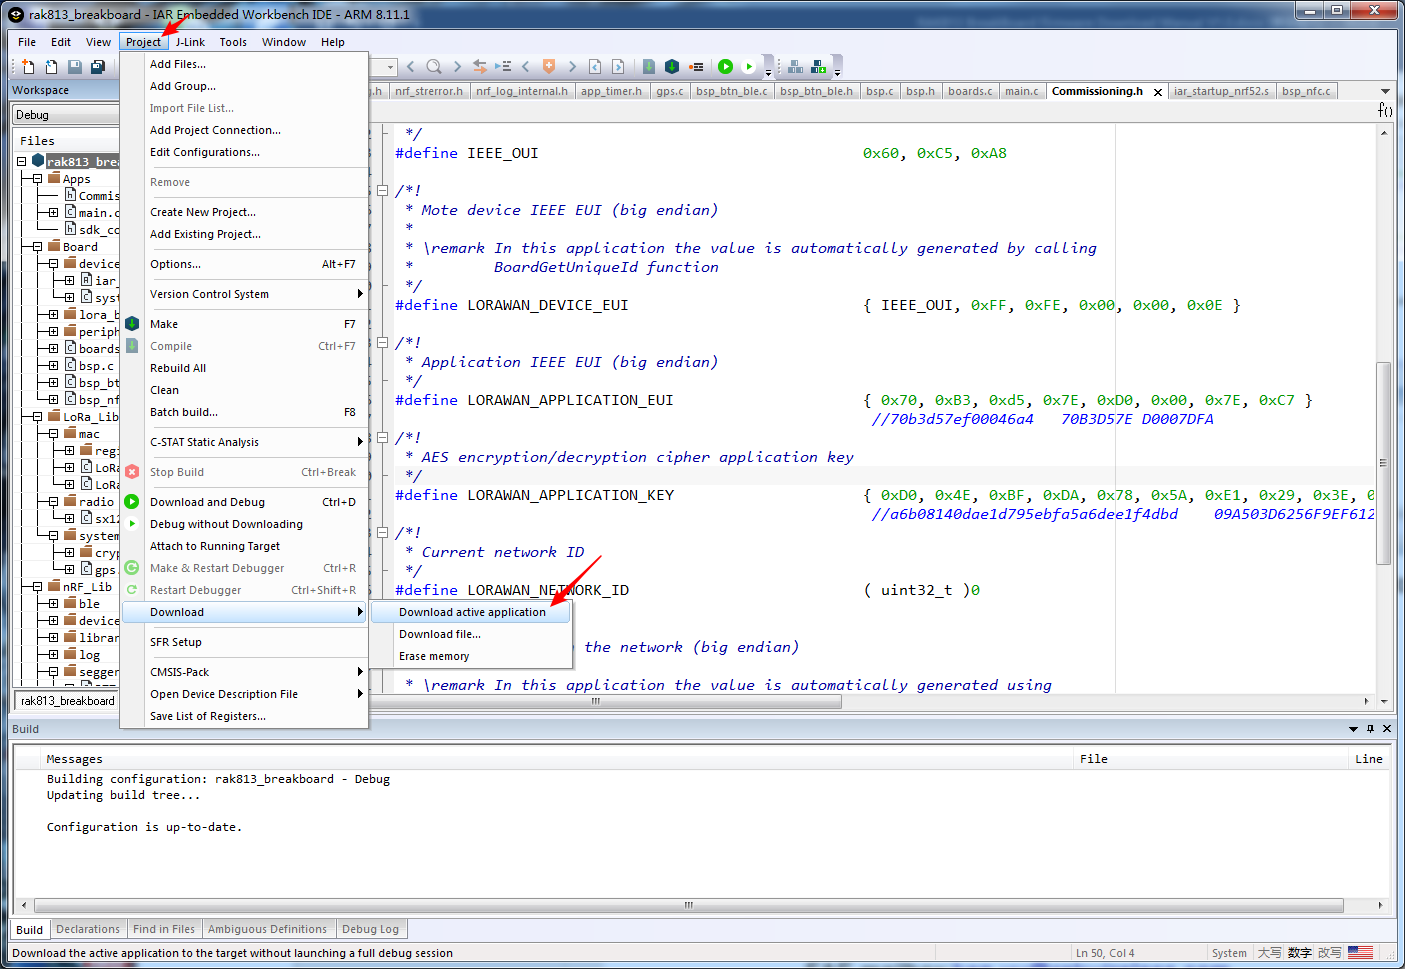Screen dimensions: 1405x969
Task: Collapse the Apps folder in workspace
Action: point(37,179)
